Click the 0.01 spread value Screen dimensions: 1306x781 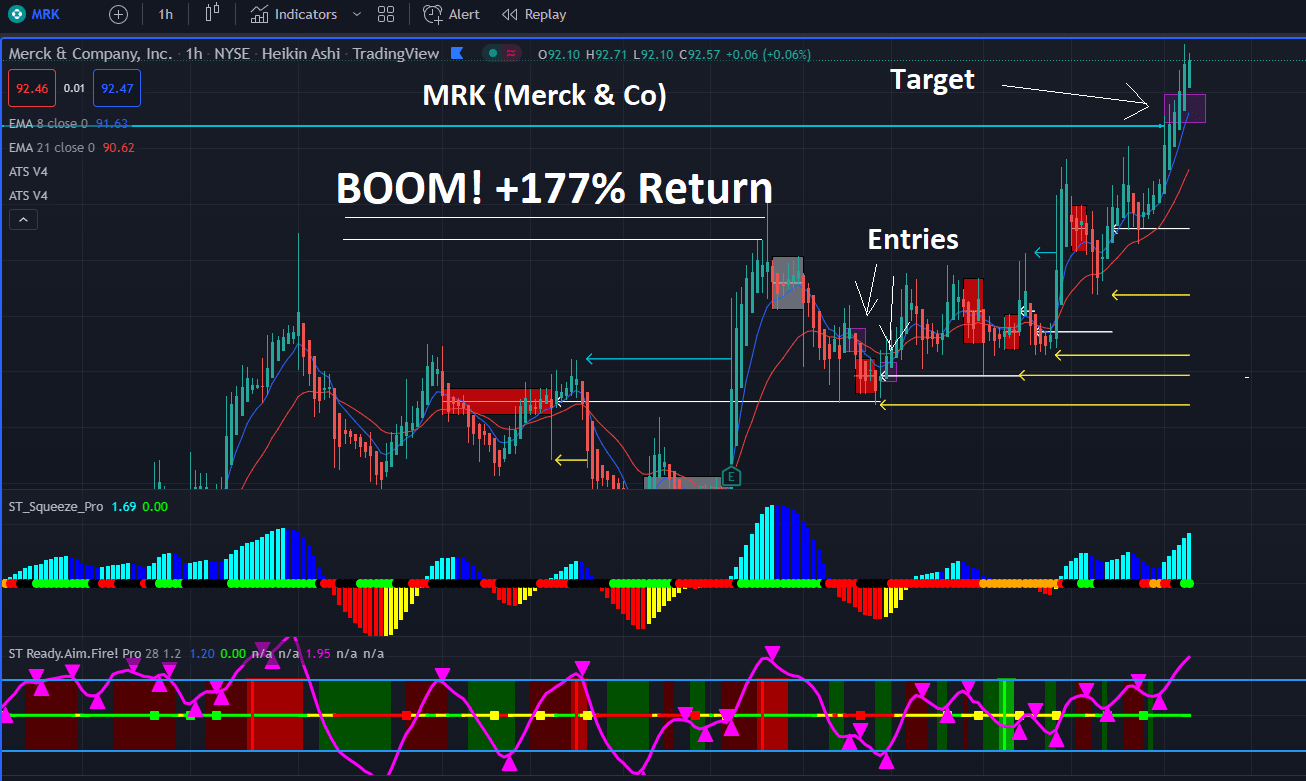tap(74, 88)
